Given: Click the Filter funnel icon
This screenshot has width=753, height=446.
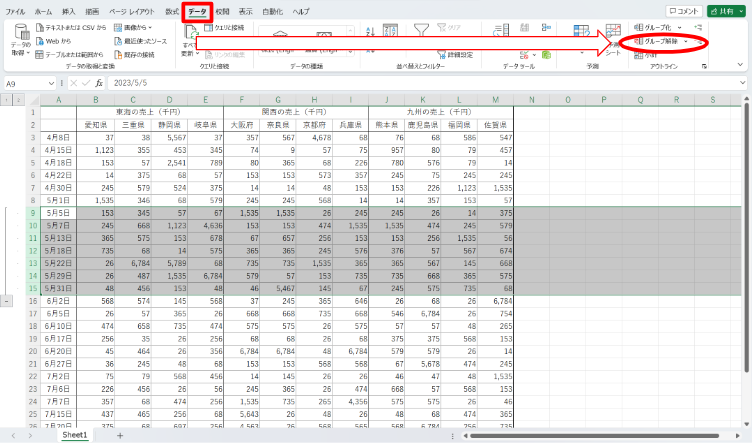Looking at the screenshot, I should click(x=421, y=29).
